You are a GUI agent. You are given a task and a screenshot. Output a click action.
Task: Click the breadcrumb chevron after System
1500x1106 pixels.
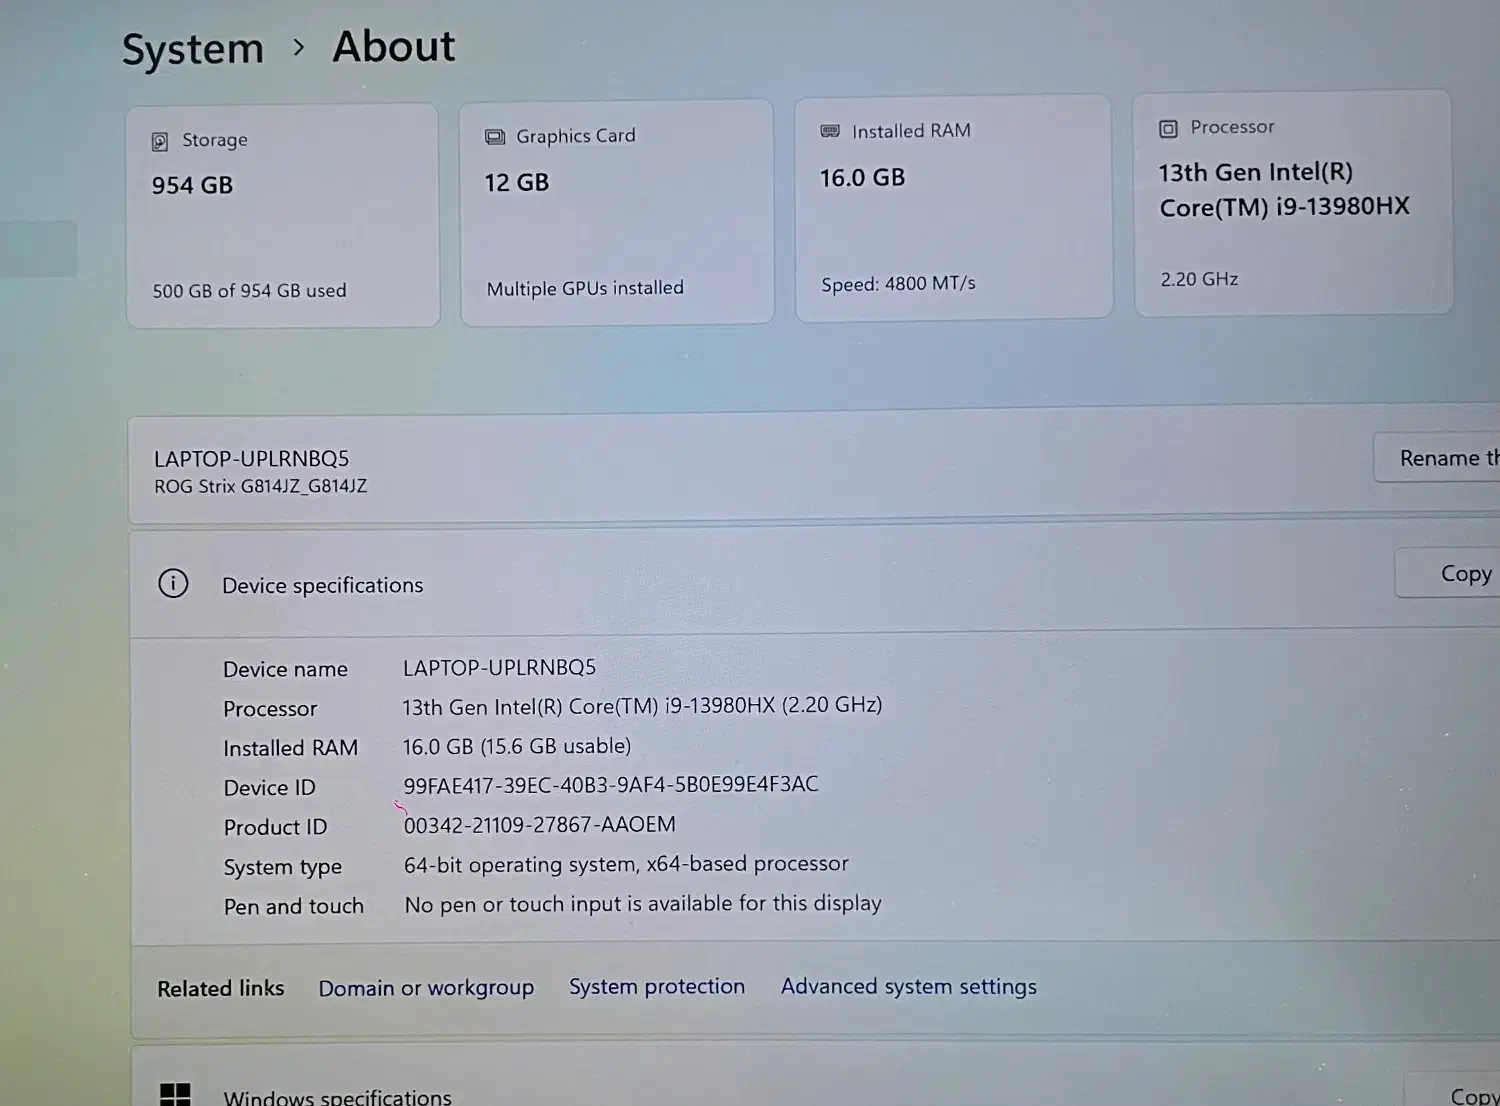point(299,47)
